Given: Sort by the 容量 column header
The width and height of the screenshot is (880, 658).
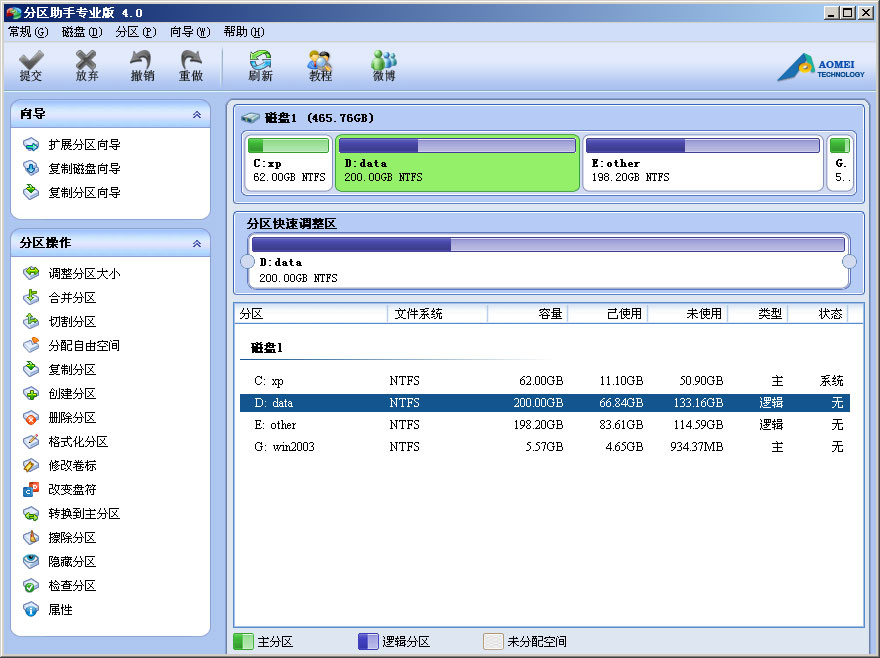Looking at the screenshot, I should [527, 314].
